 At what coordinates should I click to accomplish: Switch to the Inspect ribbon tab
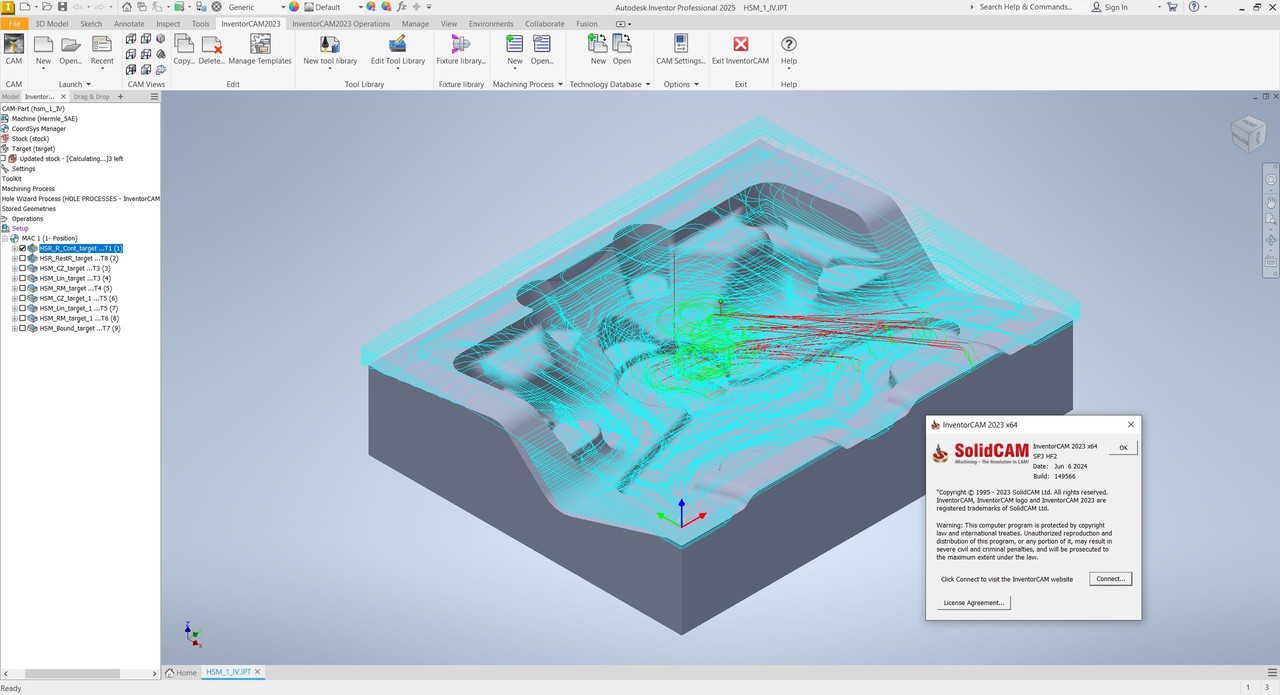pos(168,23)
